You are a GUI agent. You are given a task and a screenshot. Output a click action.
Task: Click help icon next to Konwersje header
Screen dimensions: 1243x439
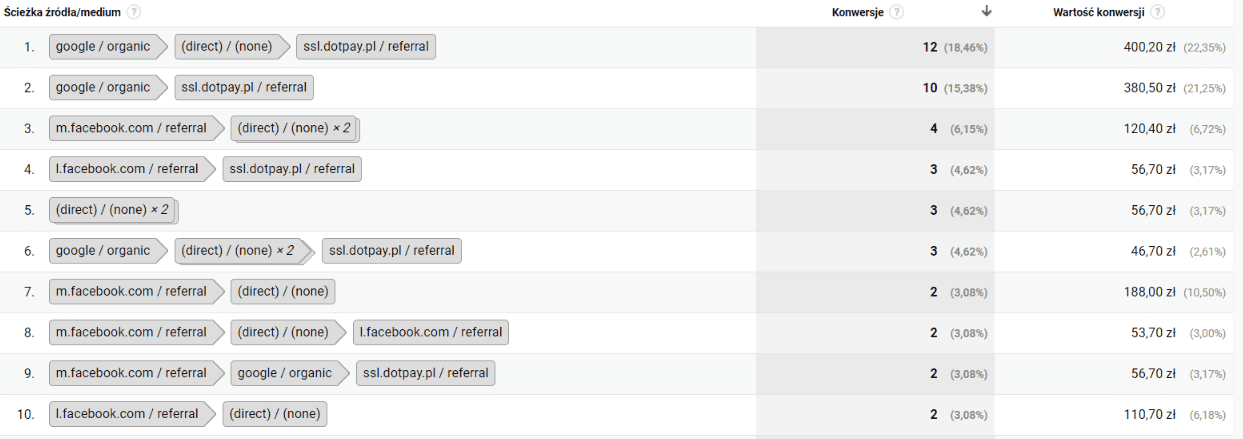pos(897,12)
